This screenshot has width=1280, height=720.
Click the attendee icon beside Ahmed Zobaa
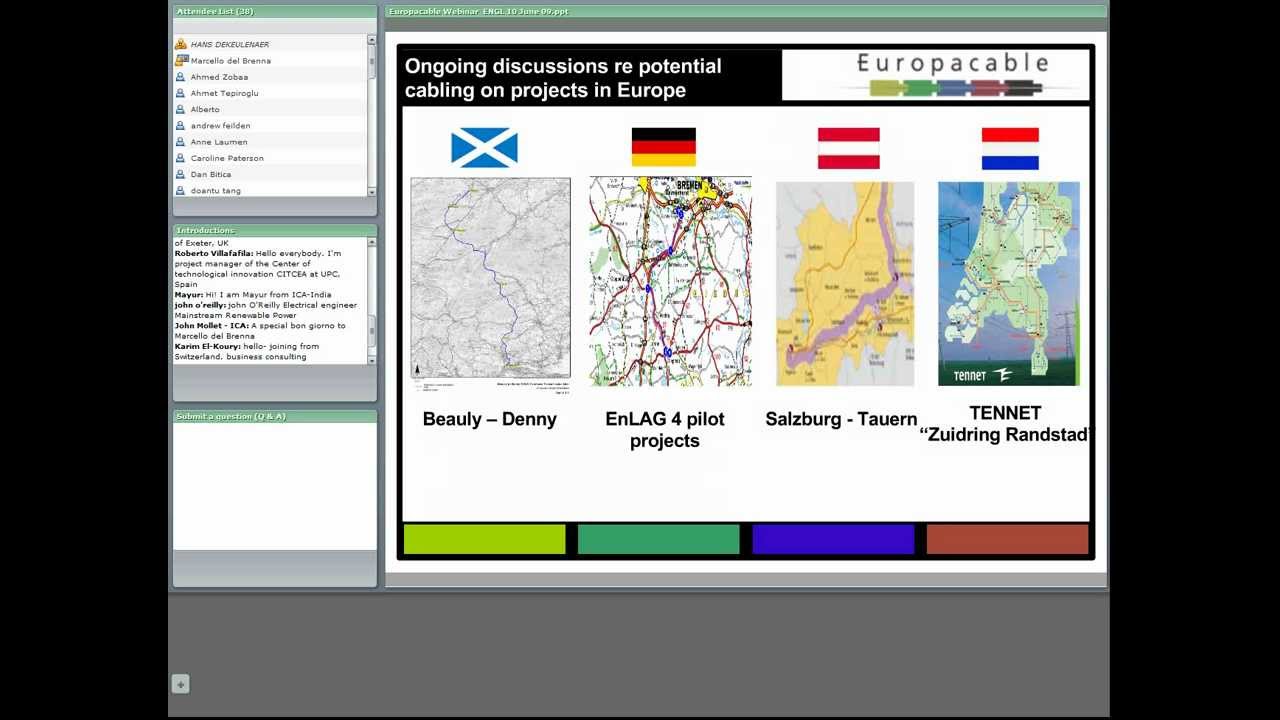click(x=181, y=77)
